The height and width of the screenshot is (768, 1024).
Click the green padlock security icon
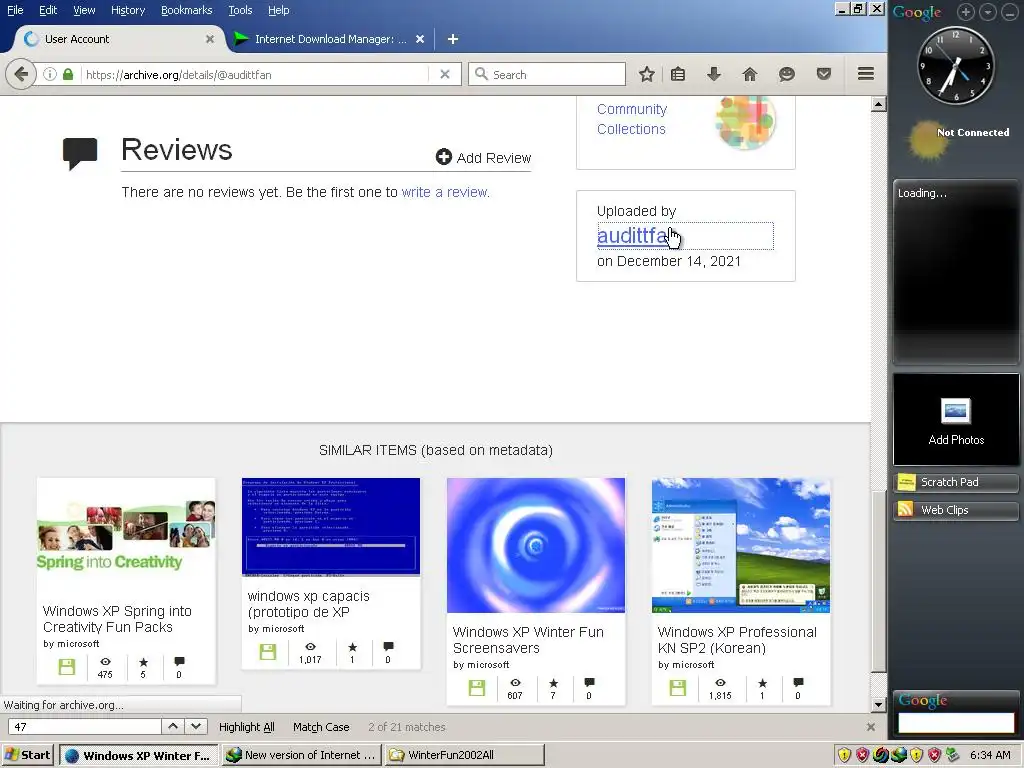[68, 74]
